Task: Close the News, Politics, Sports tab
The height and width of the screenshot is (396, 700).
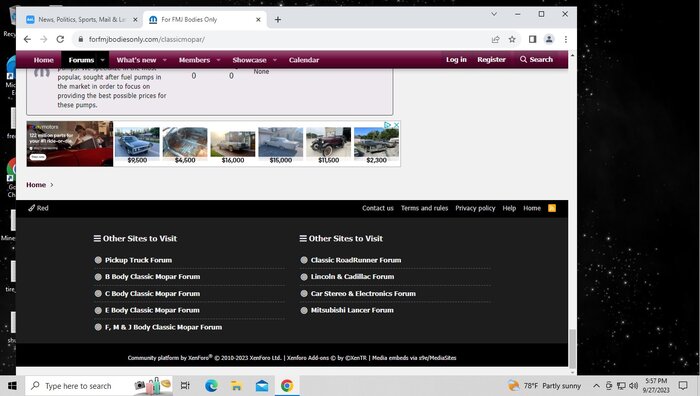Action: click(135, 20)
